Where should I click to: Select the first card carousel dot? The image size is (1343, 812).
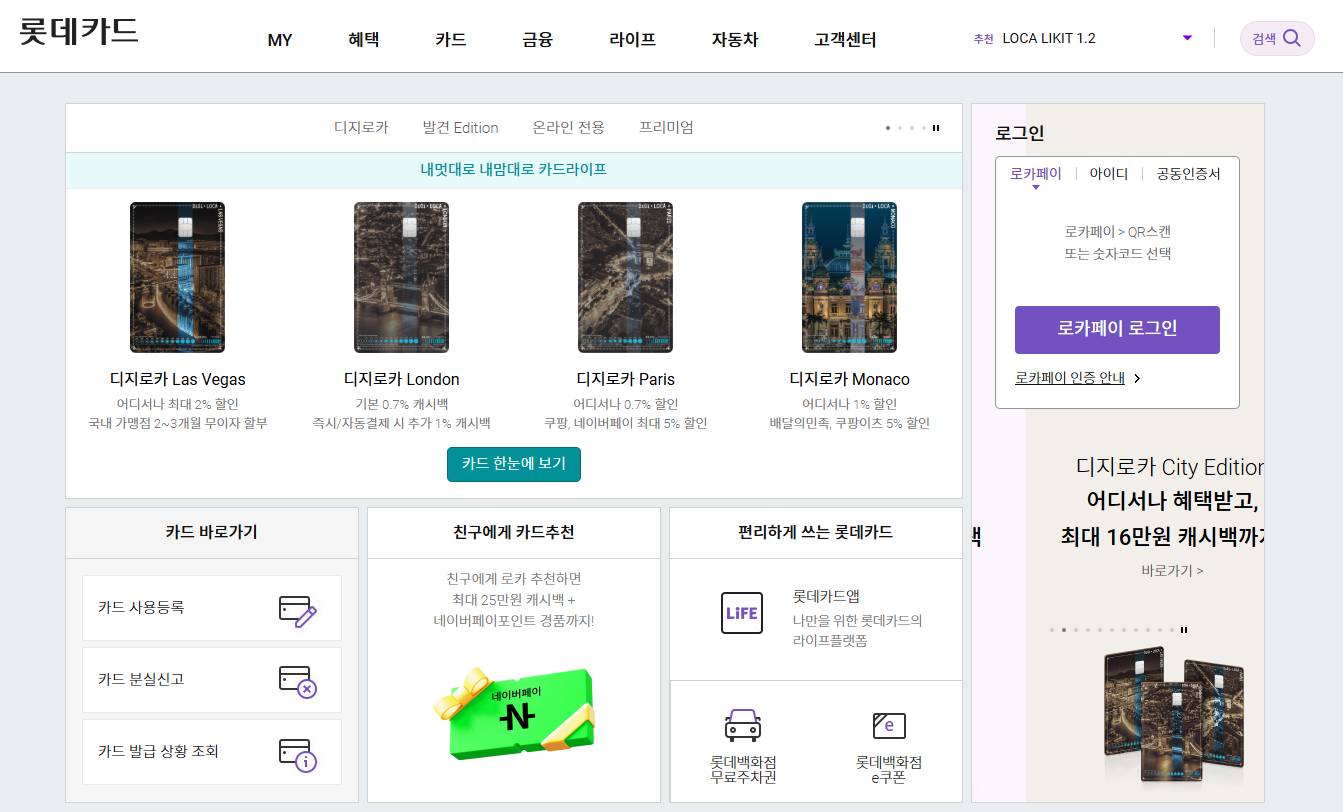888,128
